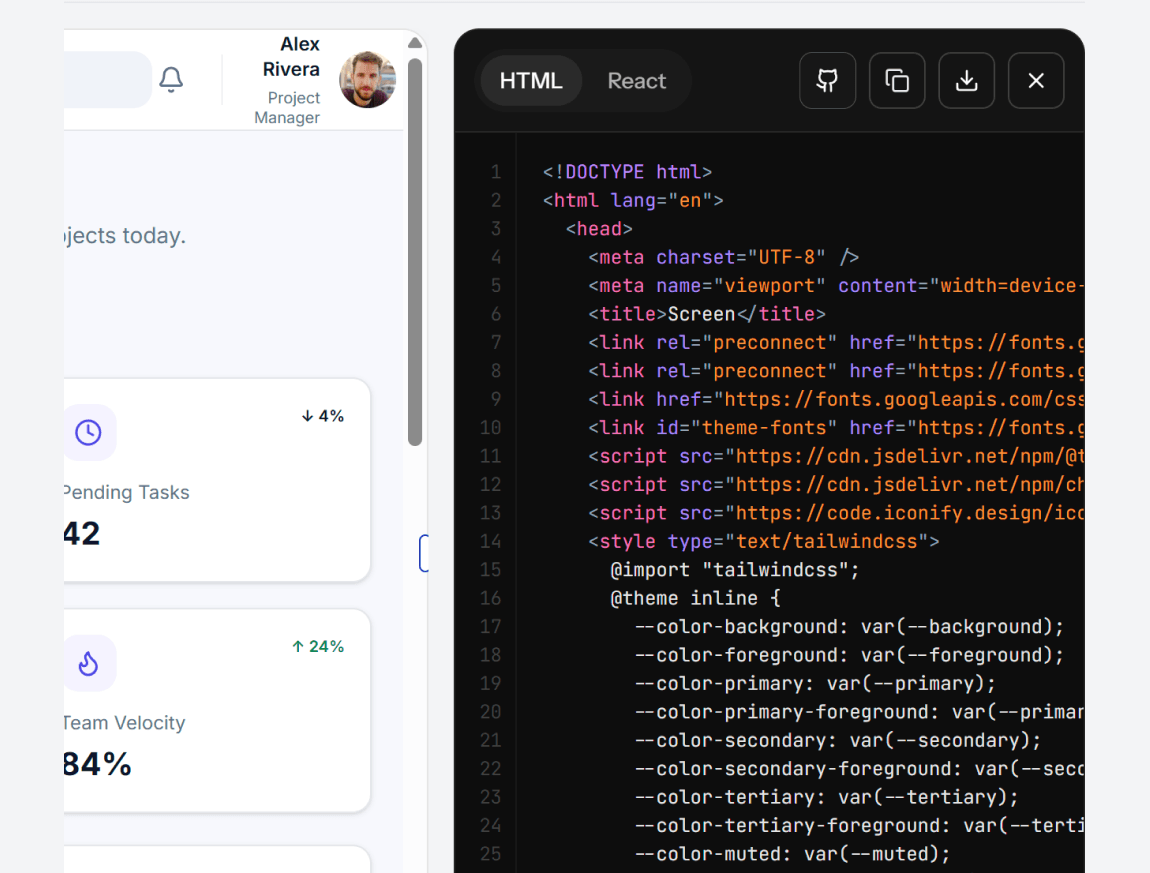This screenshot has width=1150, height=873.
Task: Select the Pending Tasks label
Action: (126, 492)
